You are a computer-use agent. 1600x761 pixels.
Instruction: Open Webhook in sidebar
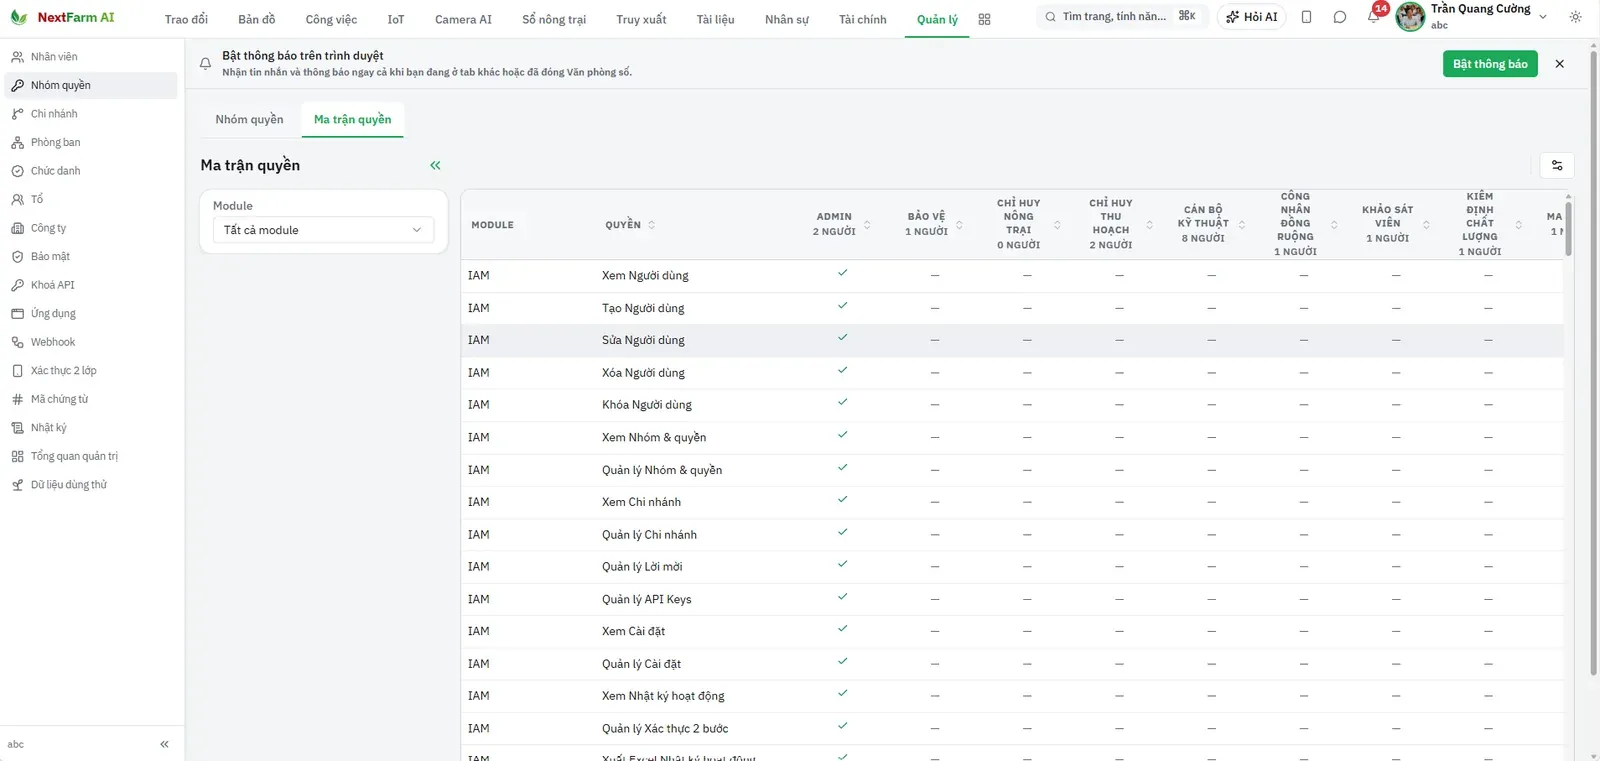pos(91,342)
